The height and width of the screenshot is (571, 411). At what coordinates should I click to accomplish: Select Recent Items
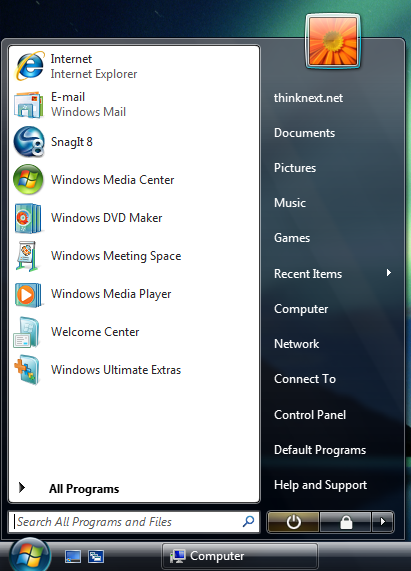308,274
